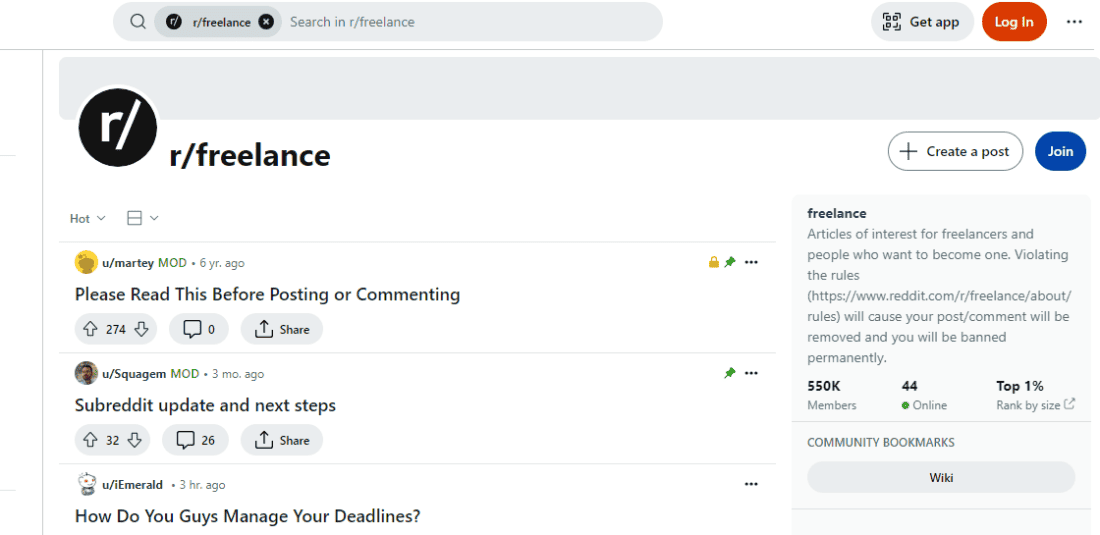Downvote the Subreddit update post
The height and width of the screenshot is (535, 1100).
tap(135, 440)
